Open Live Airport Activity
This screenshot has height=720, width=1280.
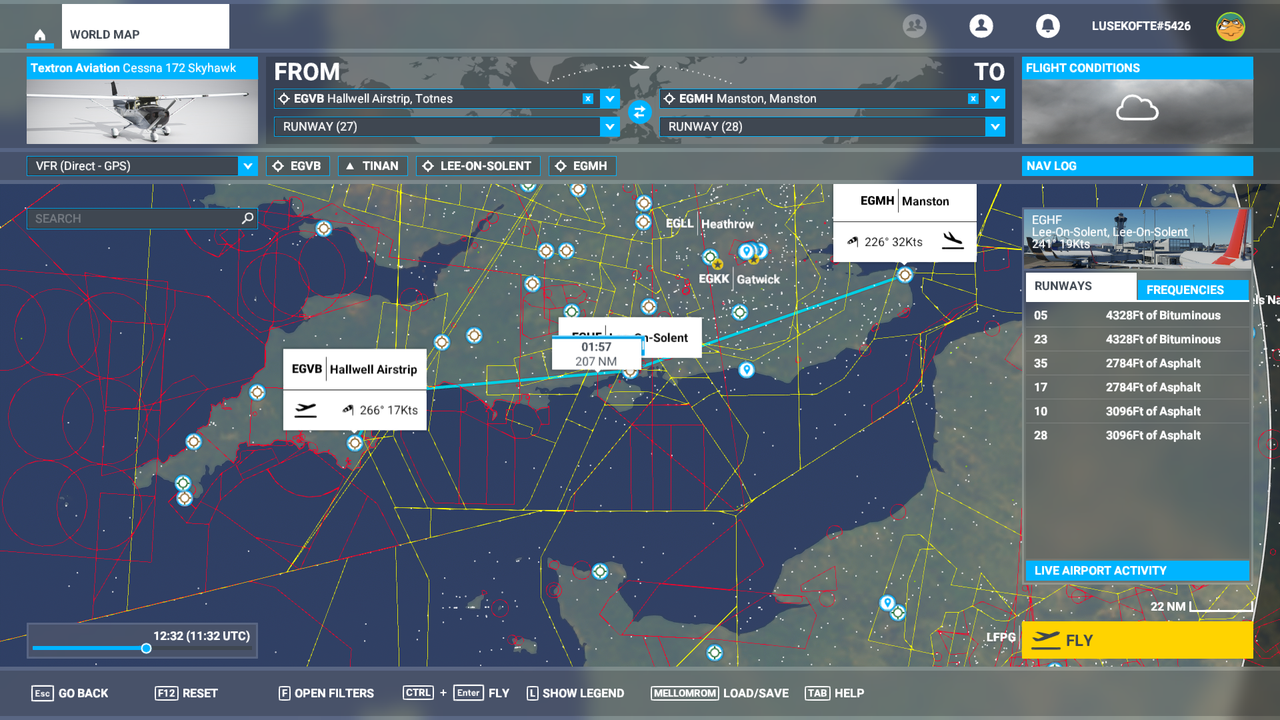(x=1137, y=571)
